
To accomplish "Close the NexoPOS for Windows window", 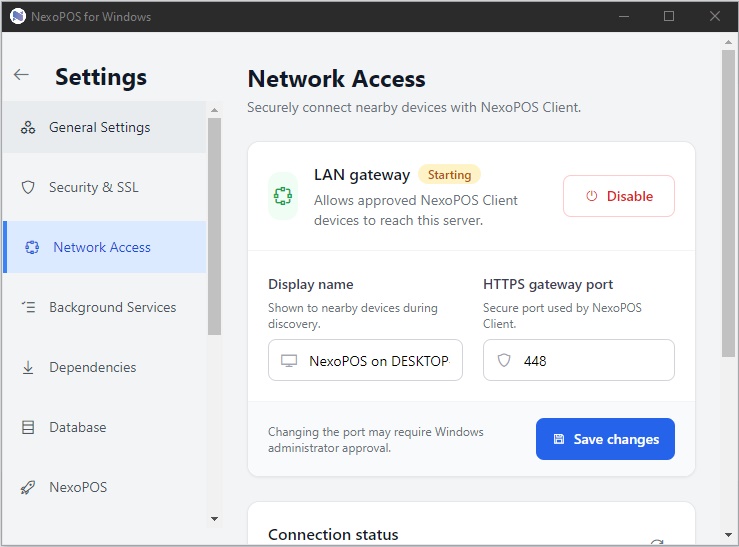I will pos(714,16).
